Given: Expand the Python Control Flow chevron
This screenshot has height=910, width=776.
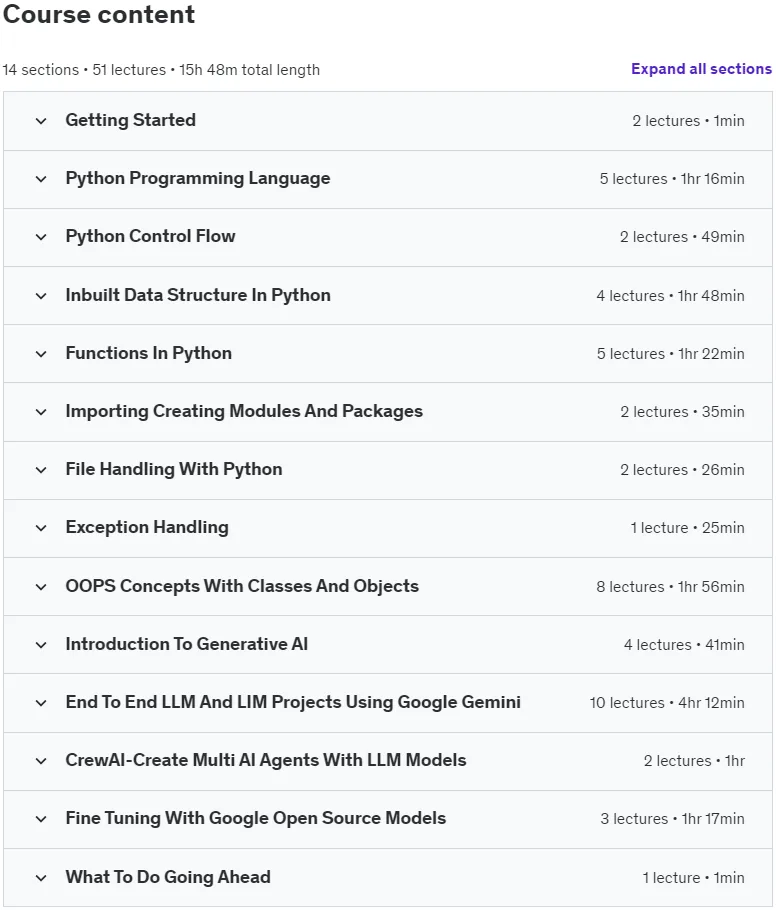Looking at the screenshot, I should pos(41,237).
